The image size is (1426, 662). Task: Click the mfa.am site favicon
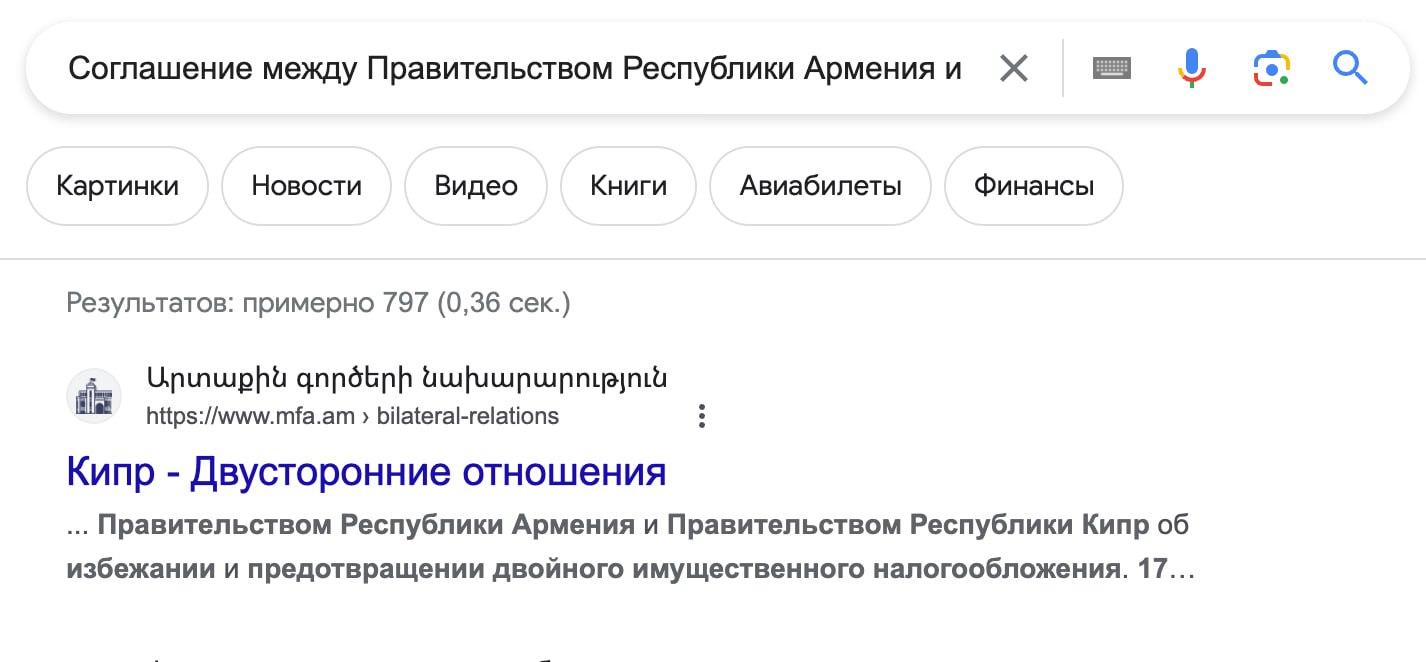pos(94,397)
